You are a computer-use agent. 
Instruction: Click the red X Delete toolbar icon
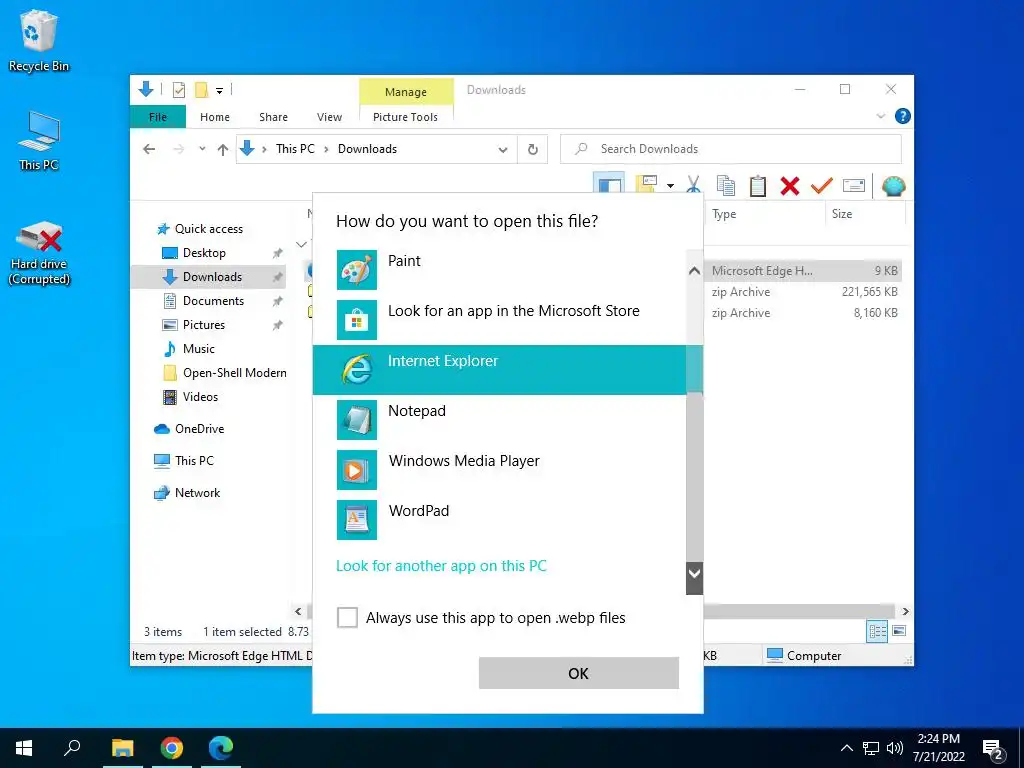pos(790,186)
